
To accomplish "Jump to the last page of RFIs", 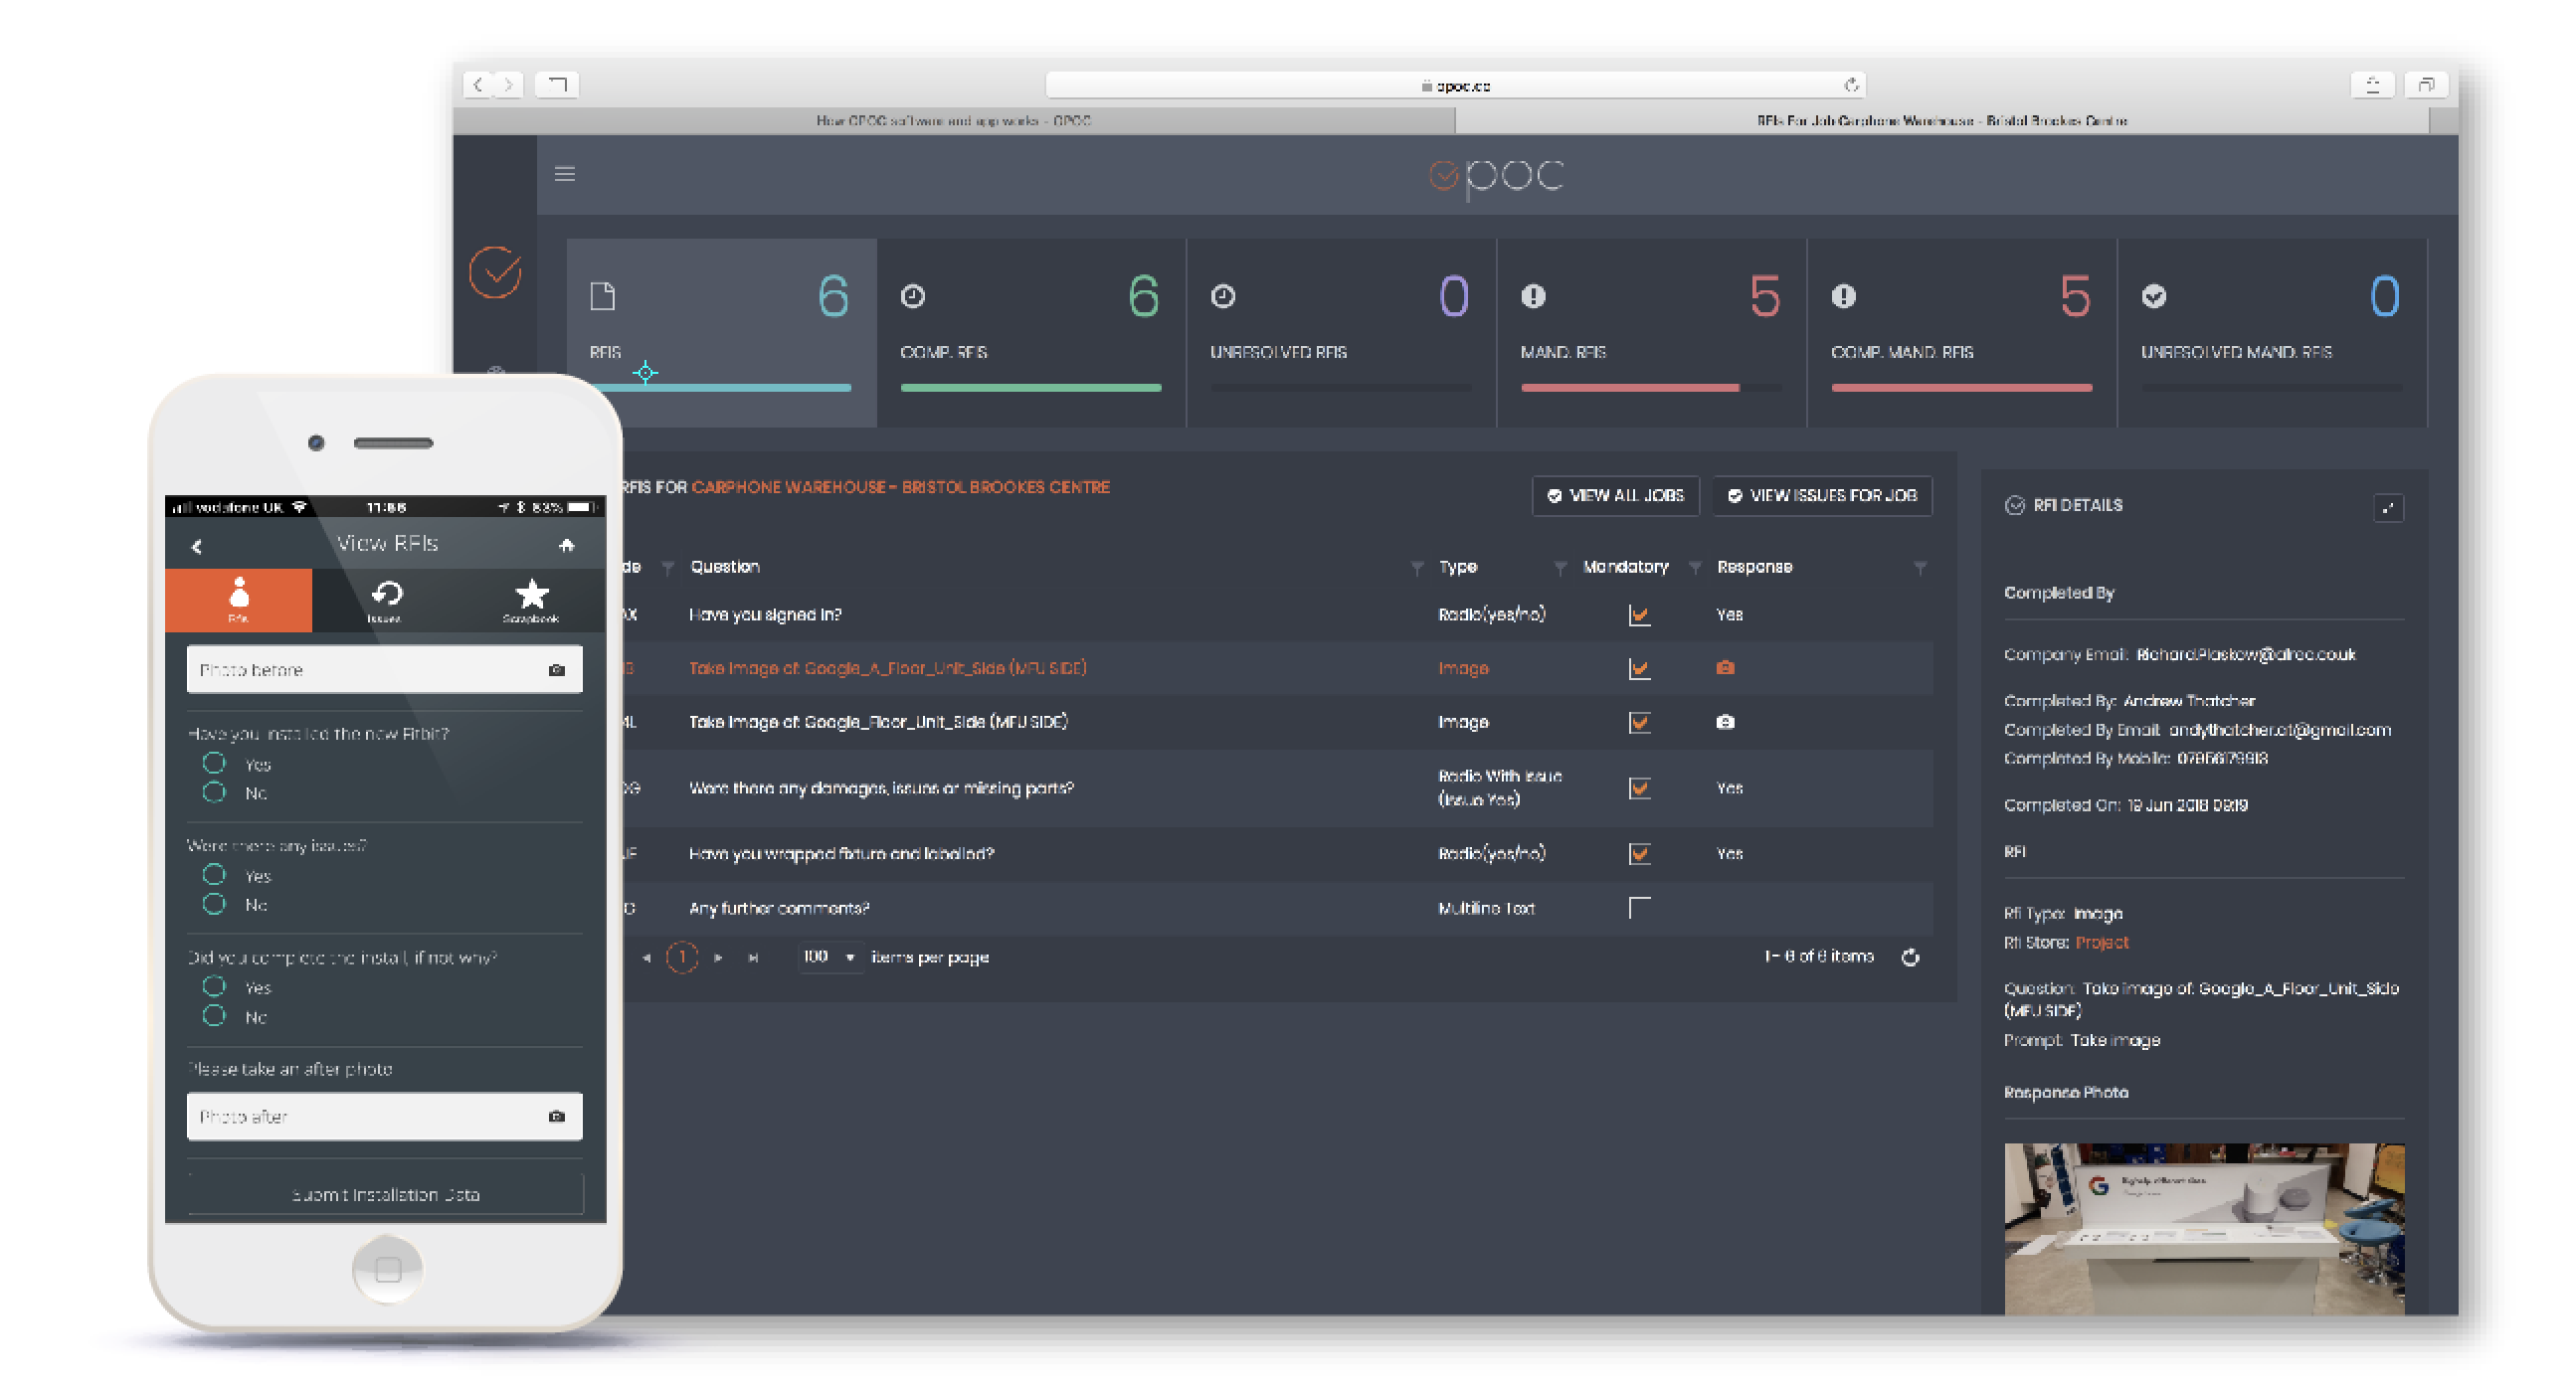I will coord(753,957).
